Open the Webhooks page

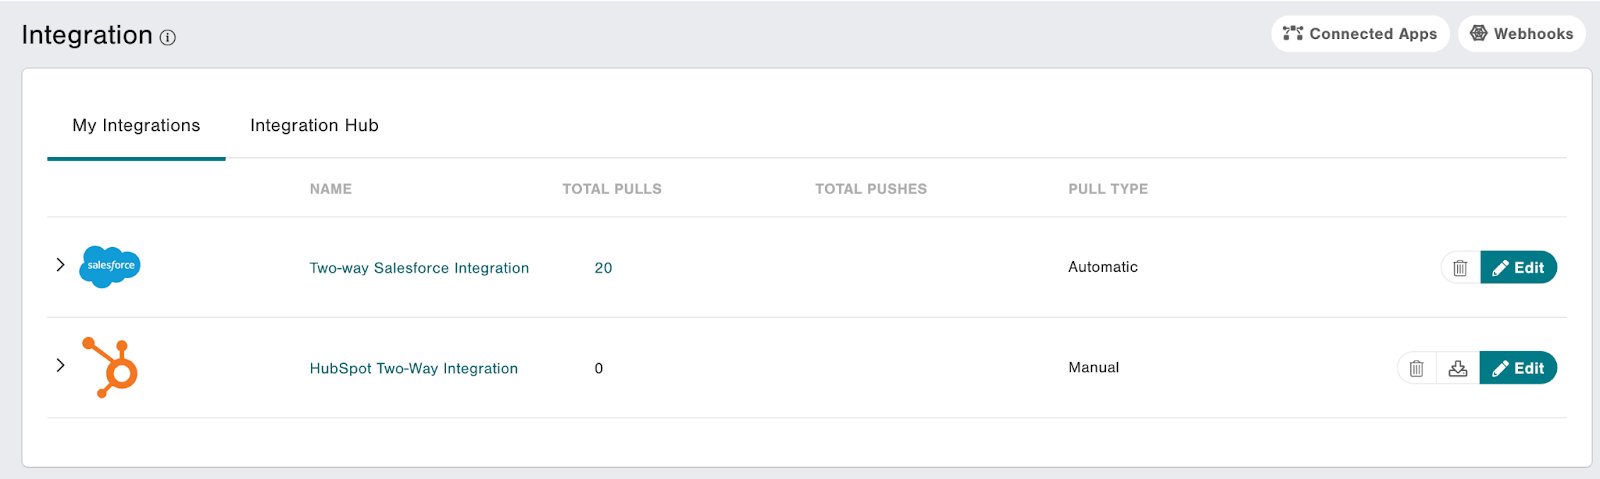1521,34
